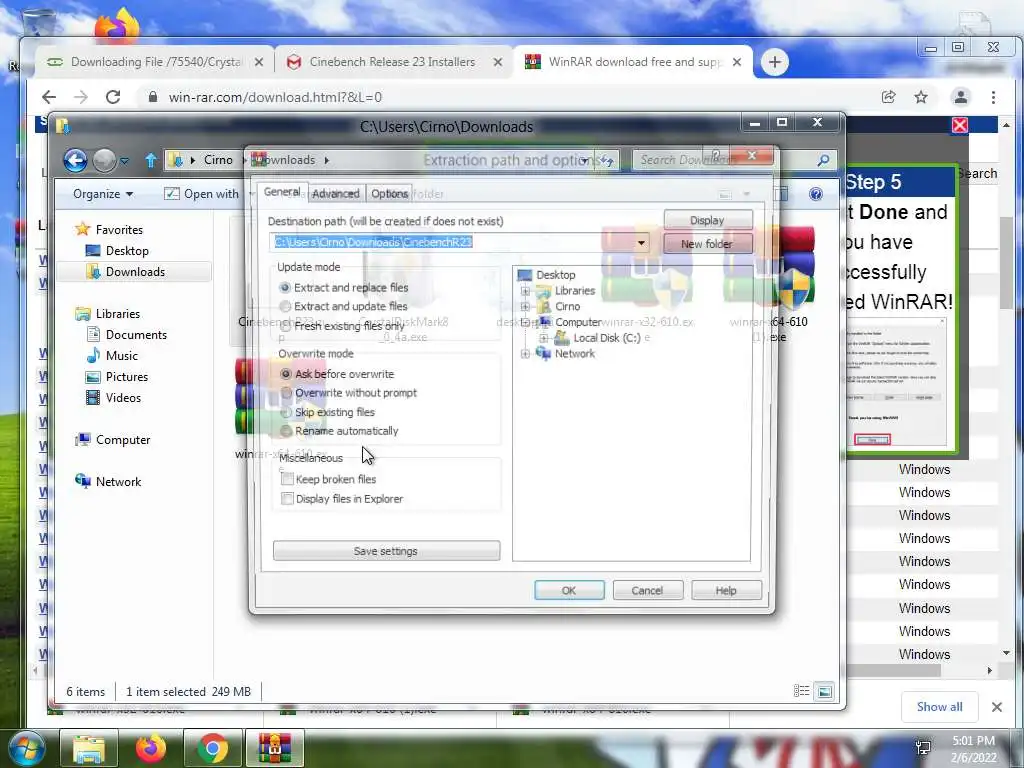Switch to details view icon in Explorer
Screen dimensions: 1024x768
(801, 691)
